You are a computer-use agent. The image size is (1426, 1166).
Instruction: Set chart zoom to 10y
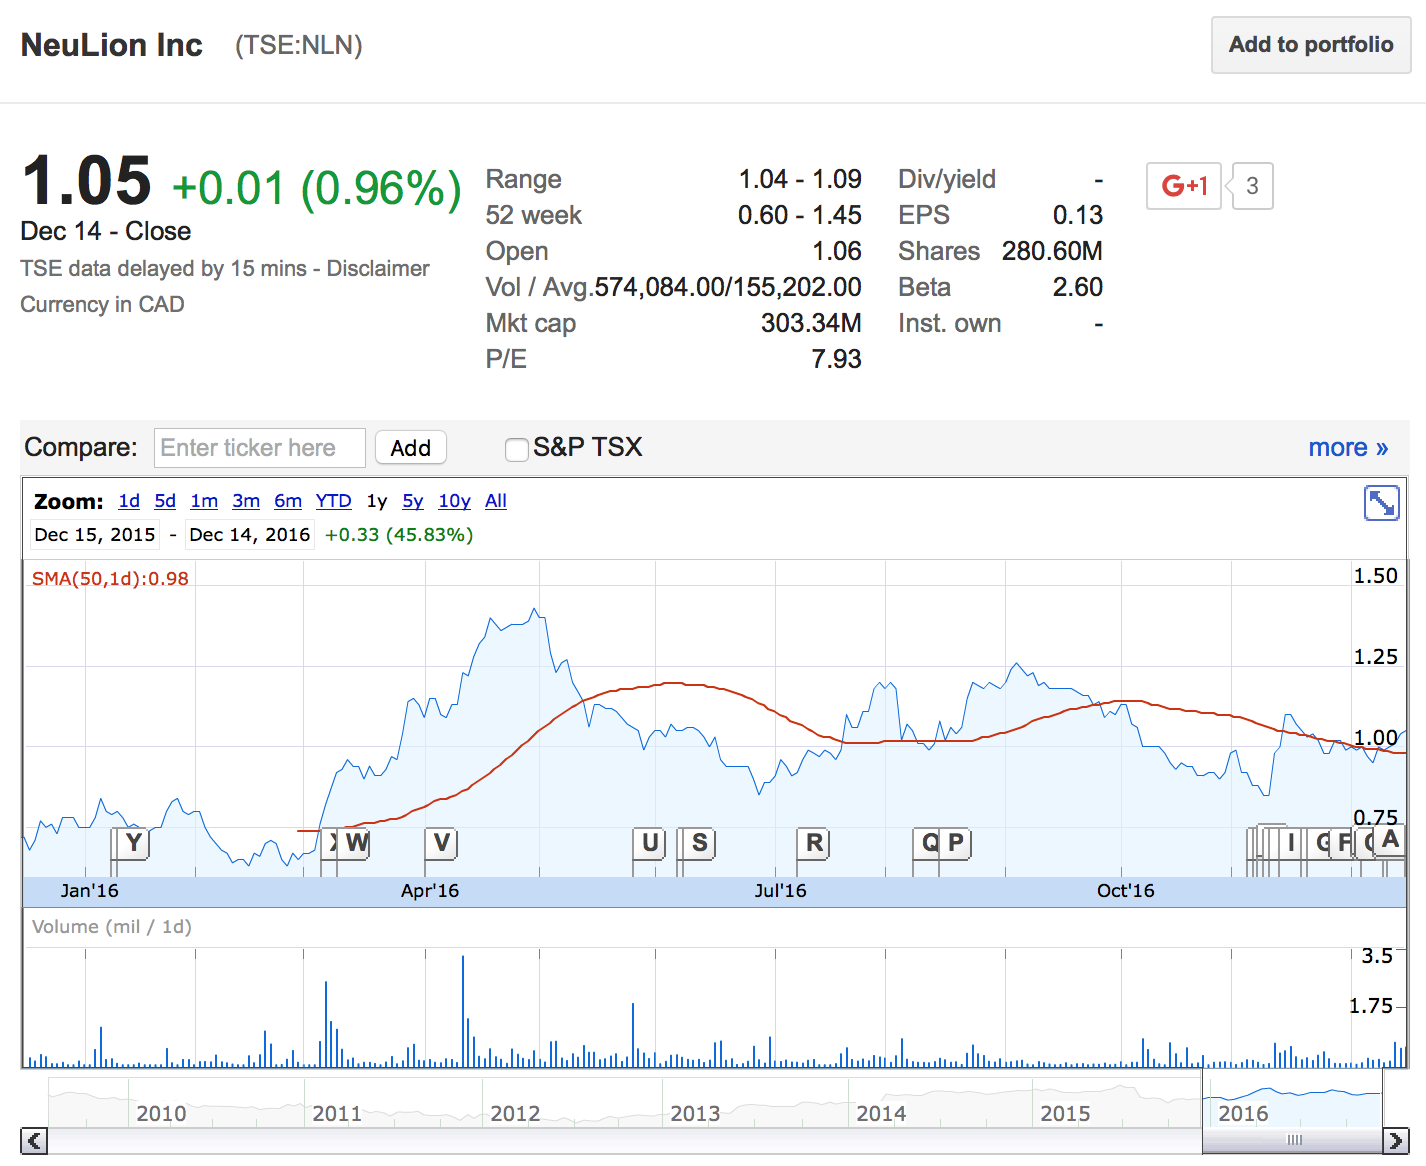tap(454, 501)
